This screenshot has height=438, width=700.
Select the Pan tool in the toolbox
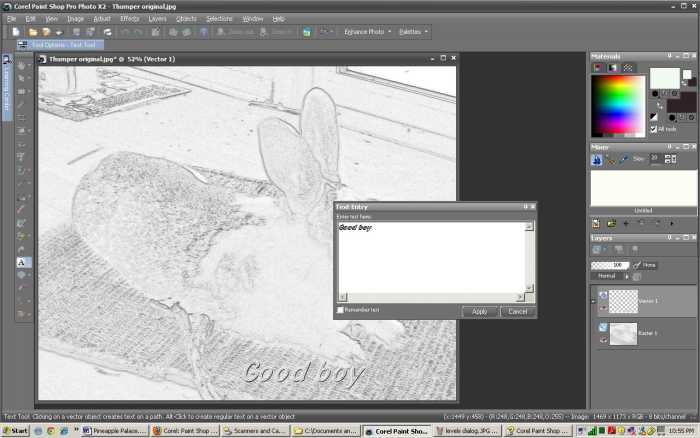click(21, 65)
